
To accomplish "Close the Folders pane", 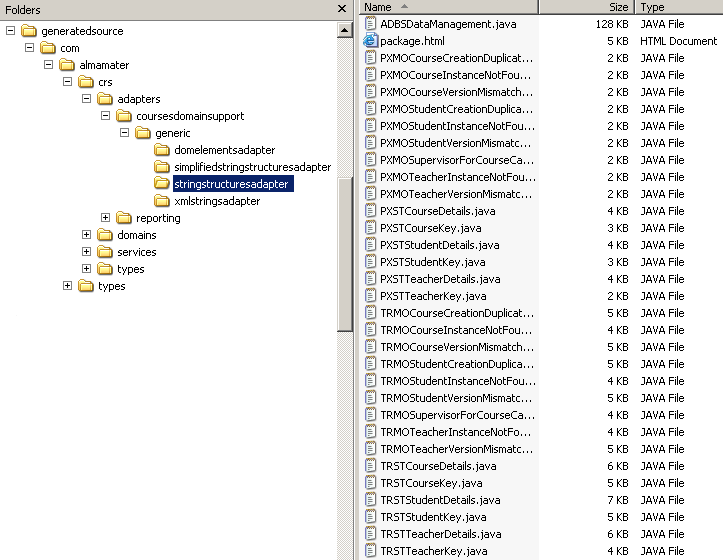I will (342, 9).
